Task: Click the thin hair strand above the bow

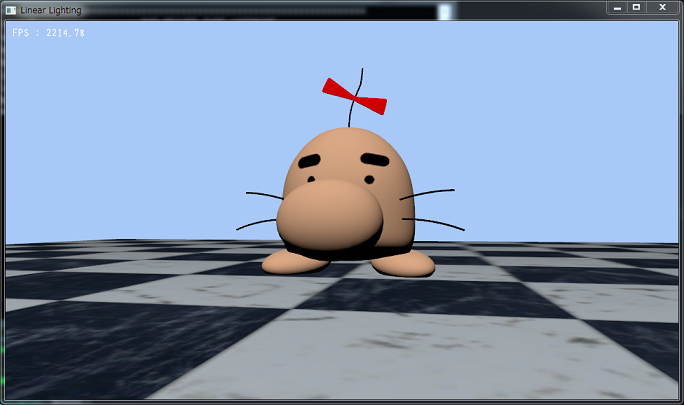Action: pyautogui.click(x=362, y=76)
